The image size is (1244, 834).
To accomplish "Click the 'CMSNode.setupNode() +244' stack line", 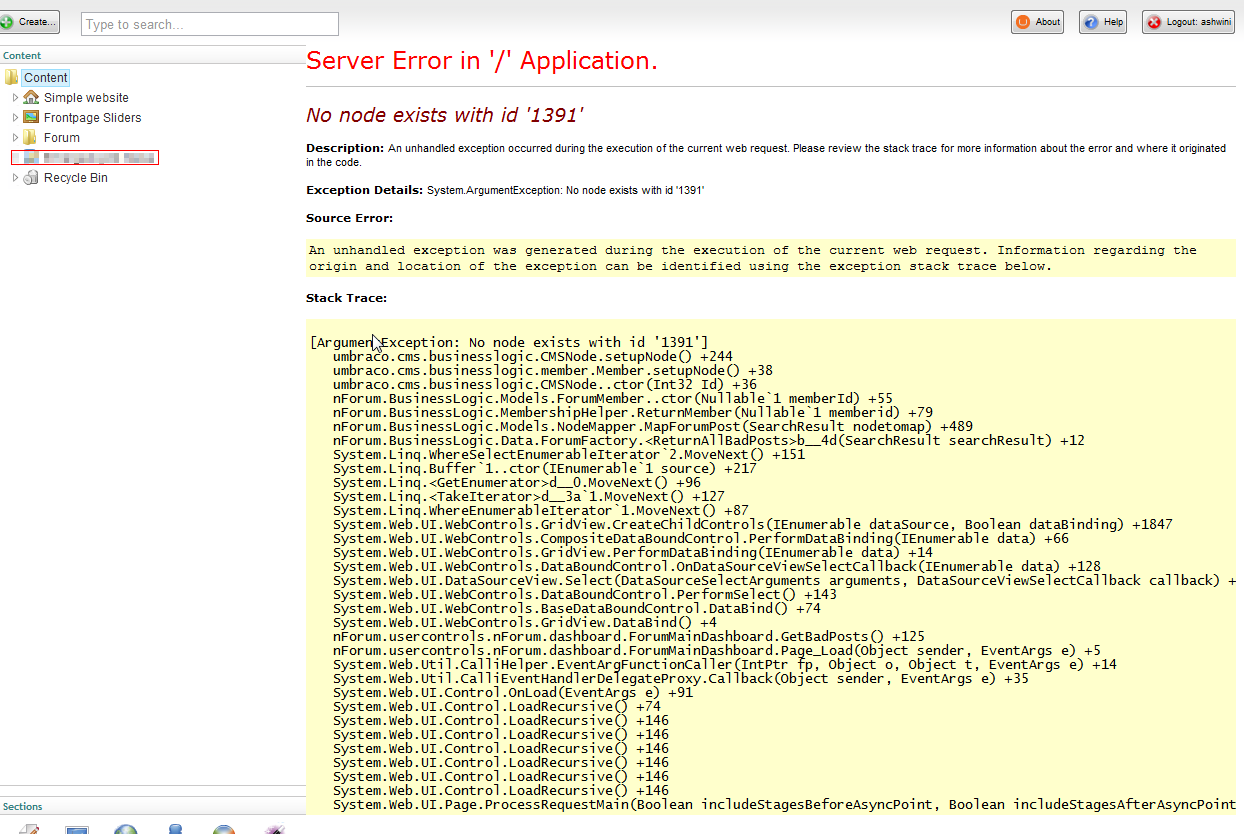I will pyautogui.click(x=533, y=356).
